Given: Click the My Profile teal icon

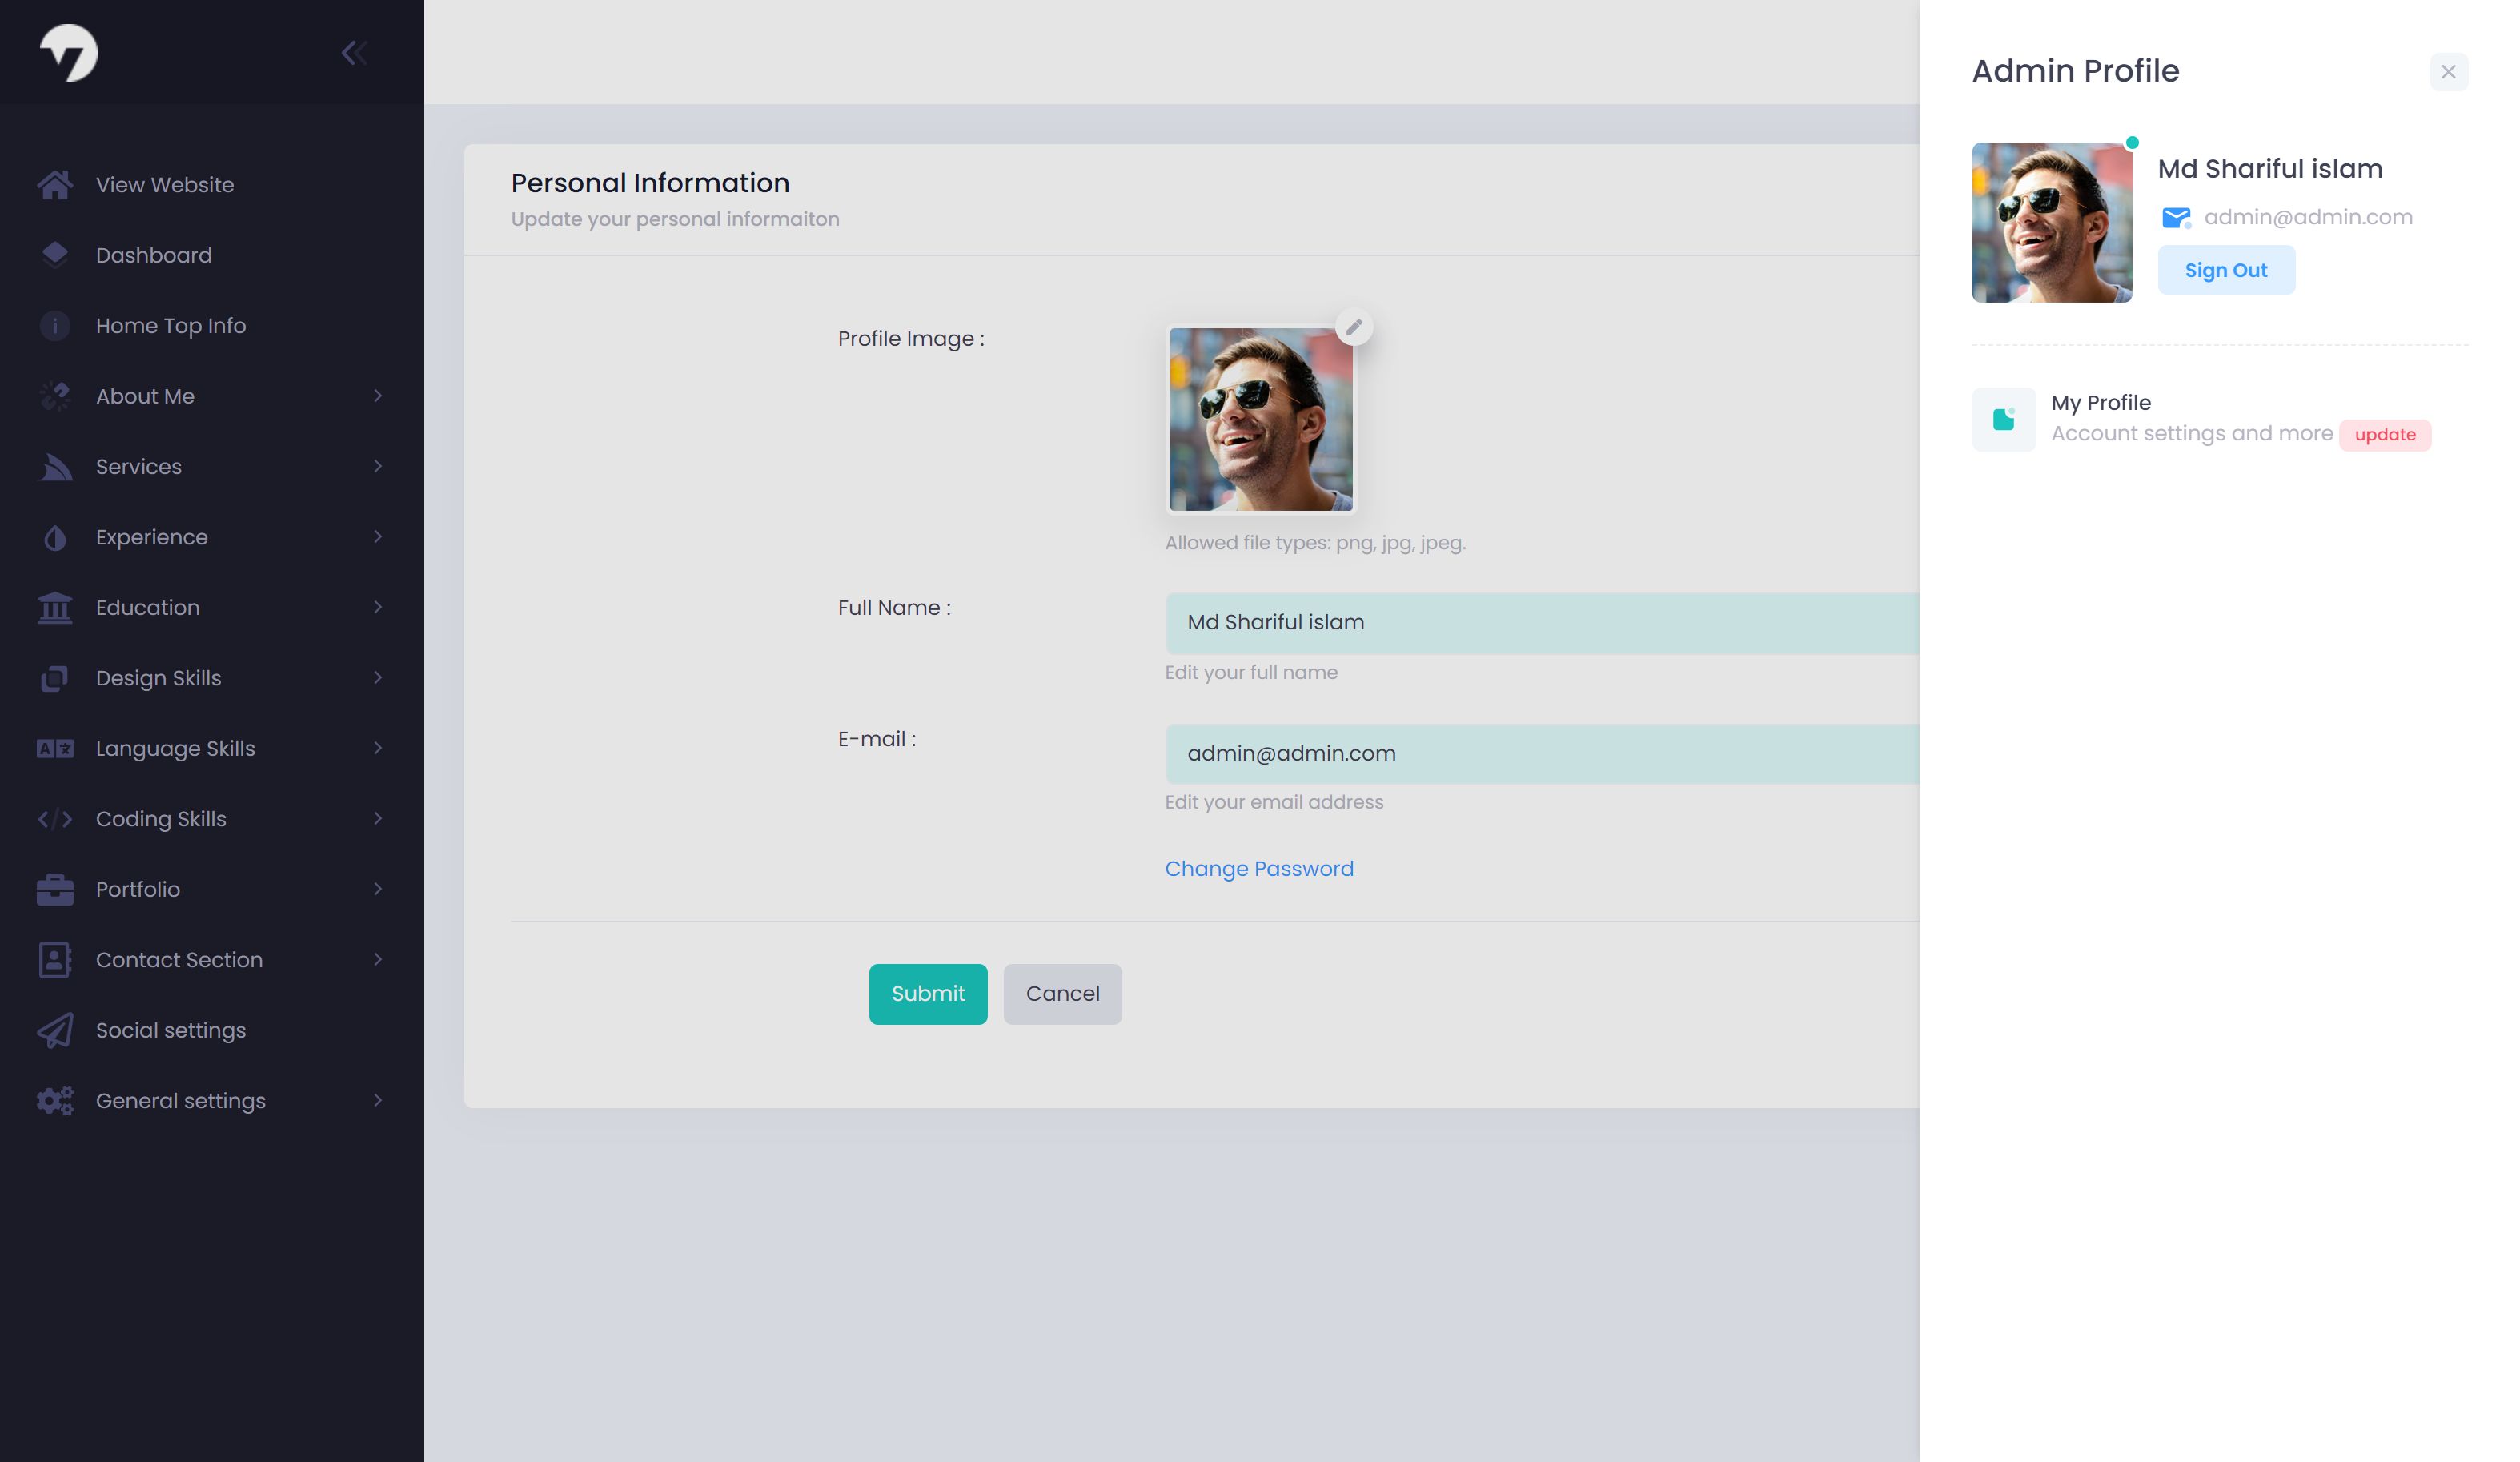Looking at the screenshot, I should (2003, 419).
